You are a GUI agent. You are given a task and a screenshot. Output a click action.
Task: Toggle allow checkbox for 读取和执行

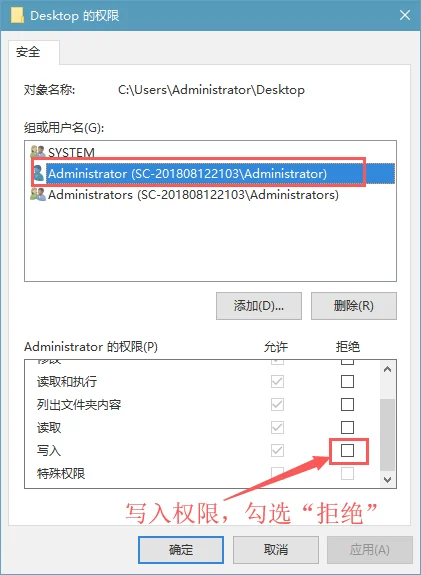coord(277,381)
